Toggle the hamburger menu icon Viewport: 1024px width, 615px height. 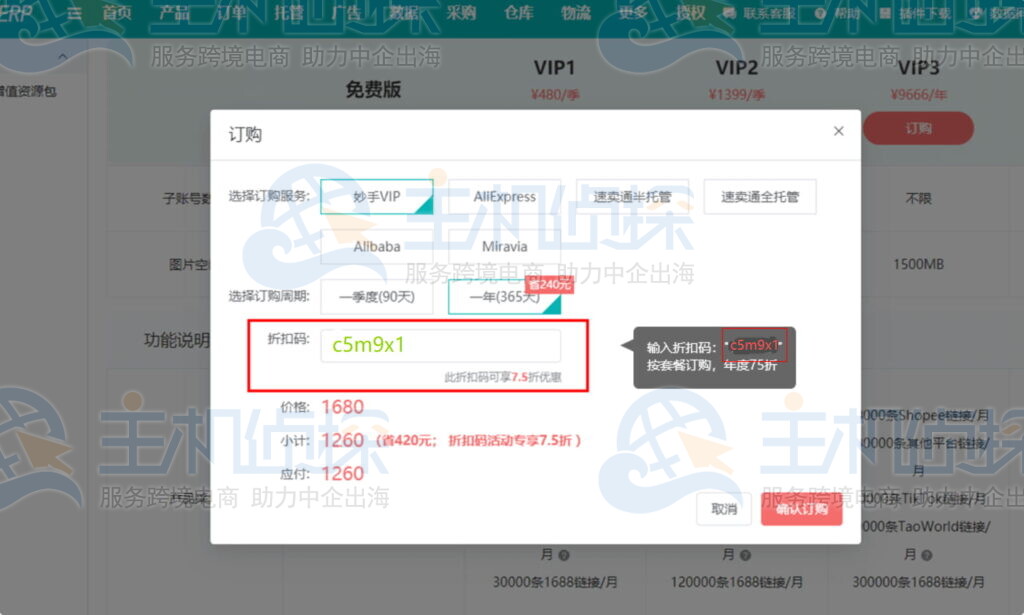(x=75, y=13)
